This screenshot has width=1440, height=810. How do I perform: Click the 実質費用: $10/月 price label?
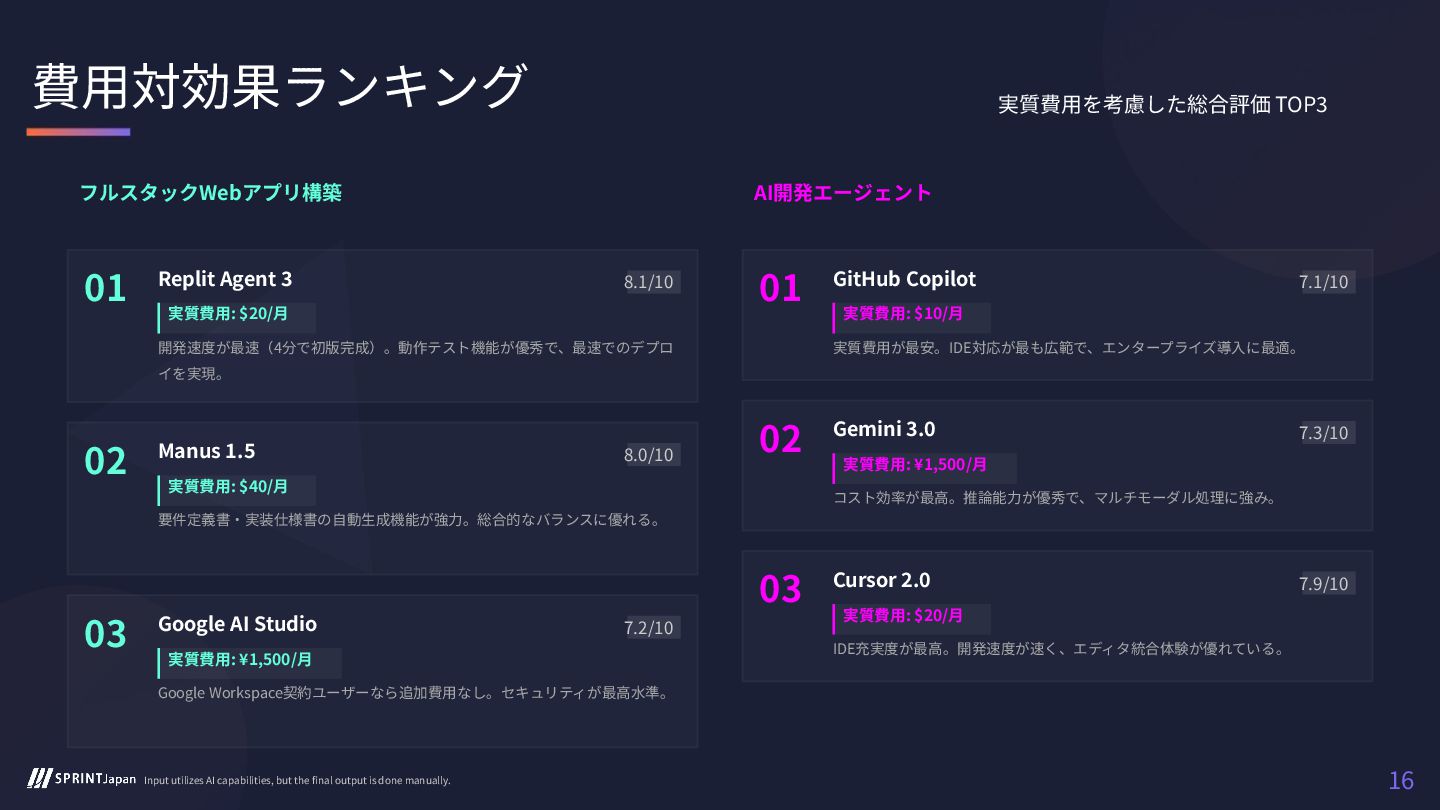tap(903, 314)
